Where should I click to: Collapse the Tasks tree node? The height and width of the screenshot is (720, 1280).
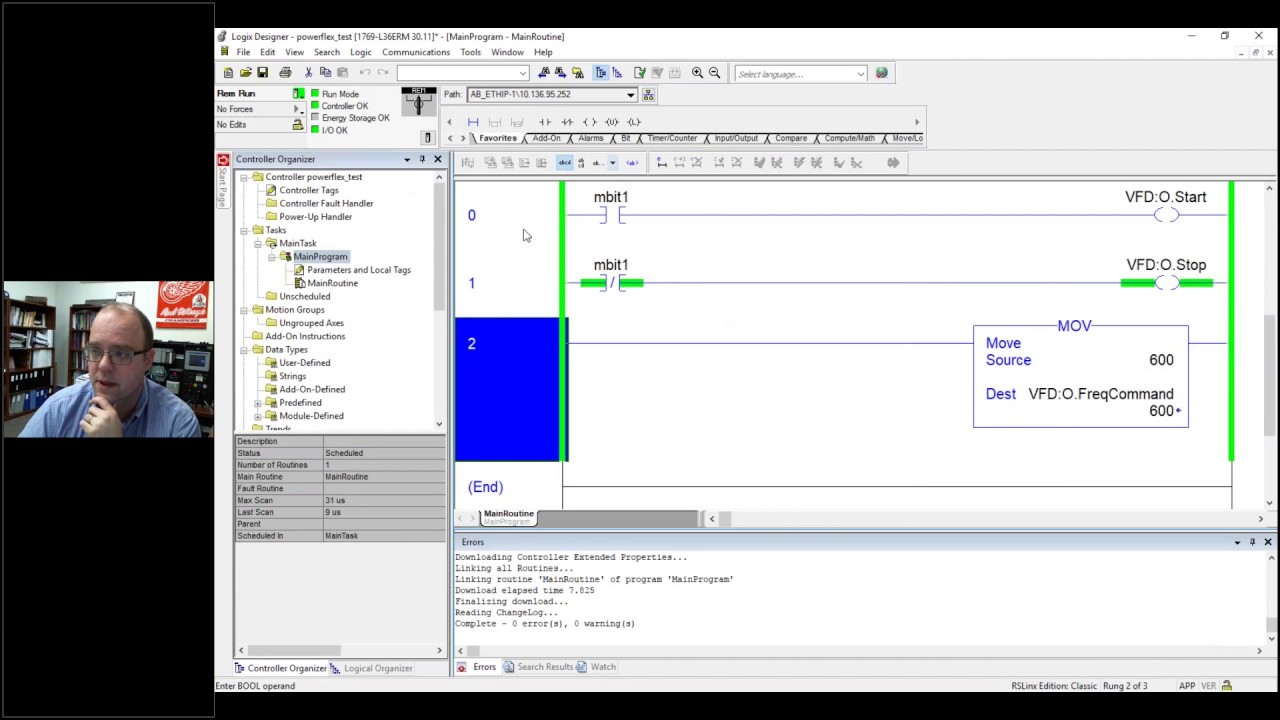pyautogui.click(x=244, y=230)
